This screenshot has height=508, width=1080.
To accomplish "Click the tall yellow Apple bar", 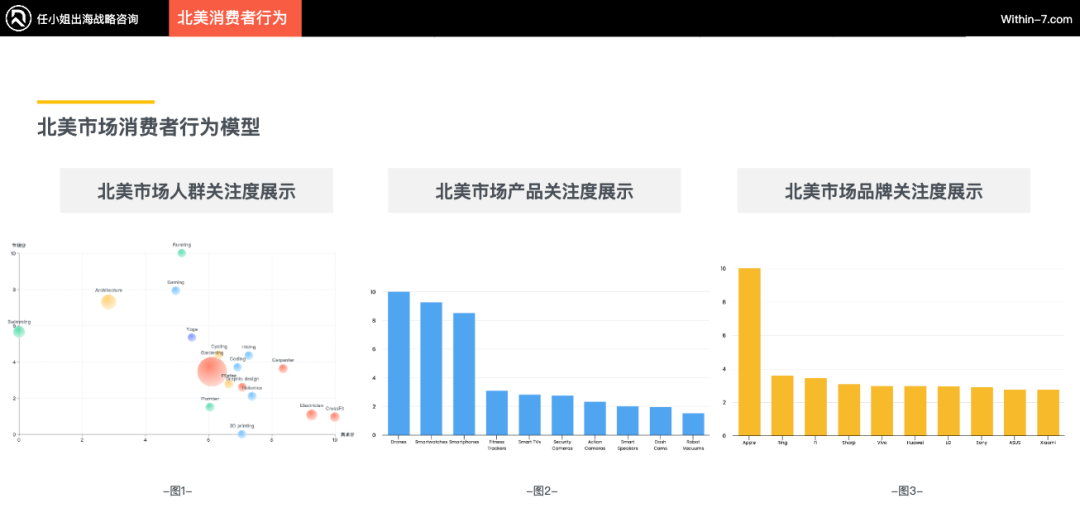I will tap(749, 352).
